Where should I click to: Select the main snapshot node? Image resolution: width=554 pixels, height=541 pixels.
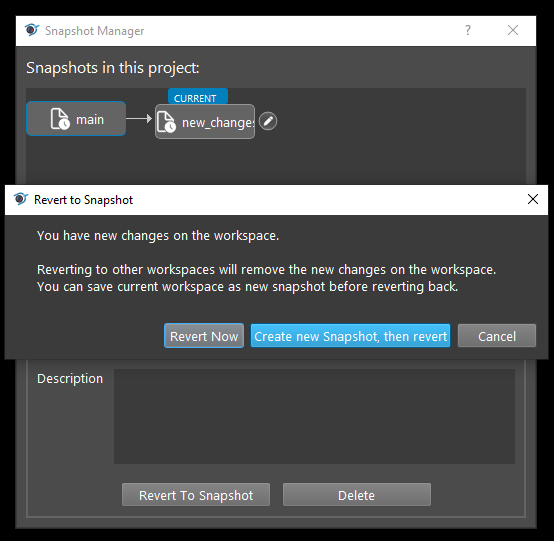pos(76,119)
